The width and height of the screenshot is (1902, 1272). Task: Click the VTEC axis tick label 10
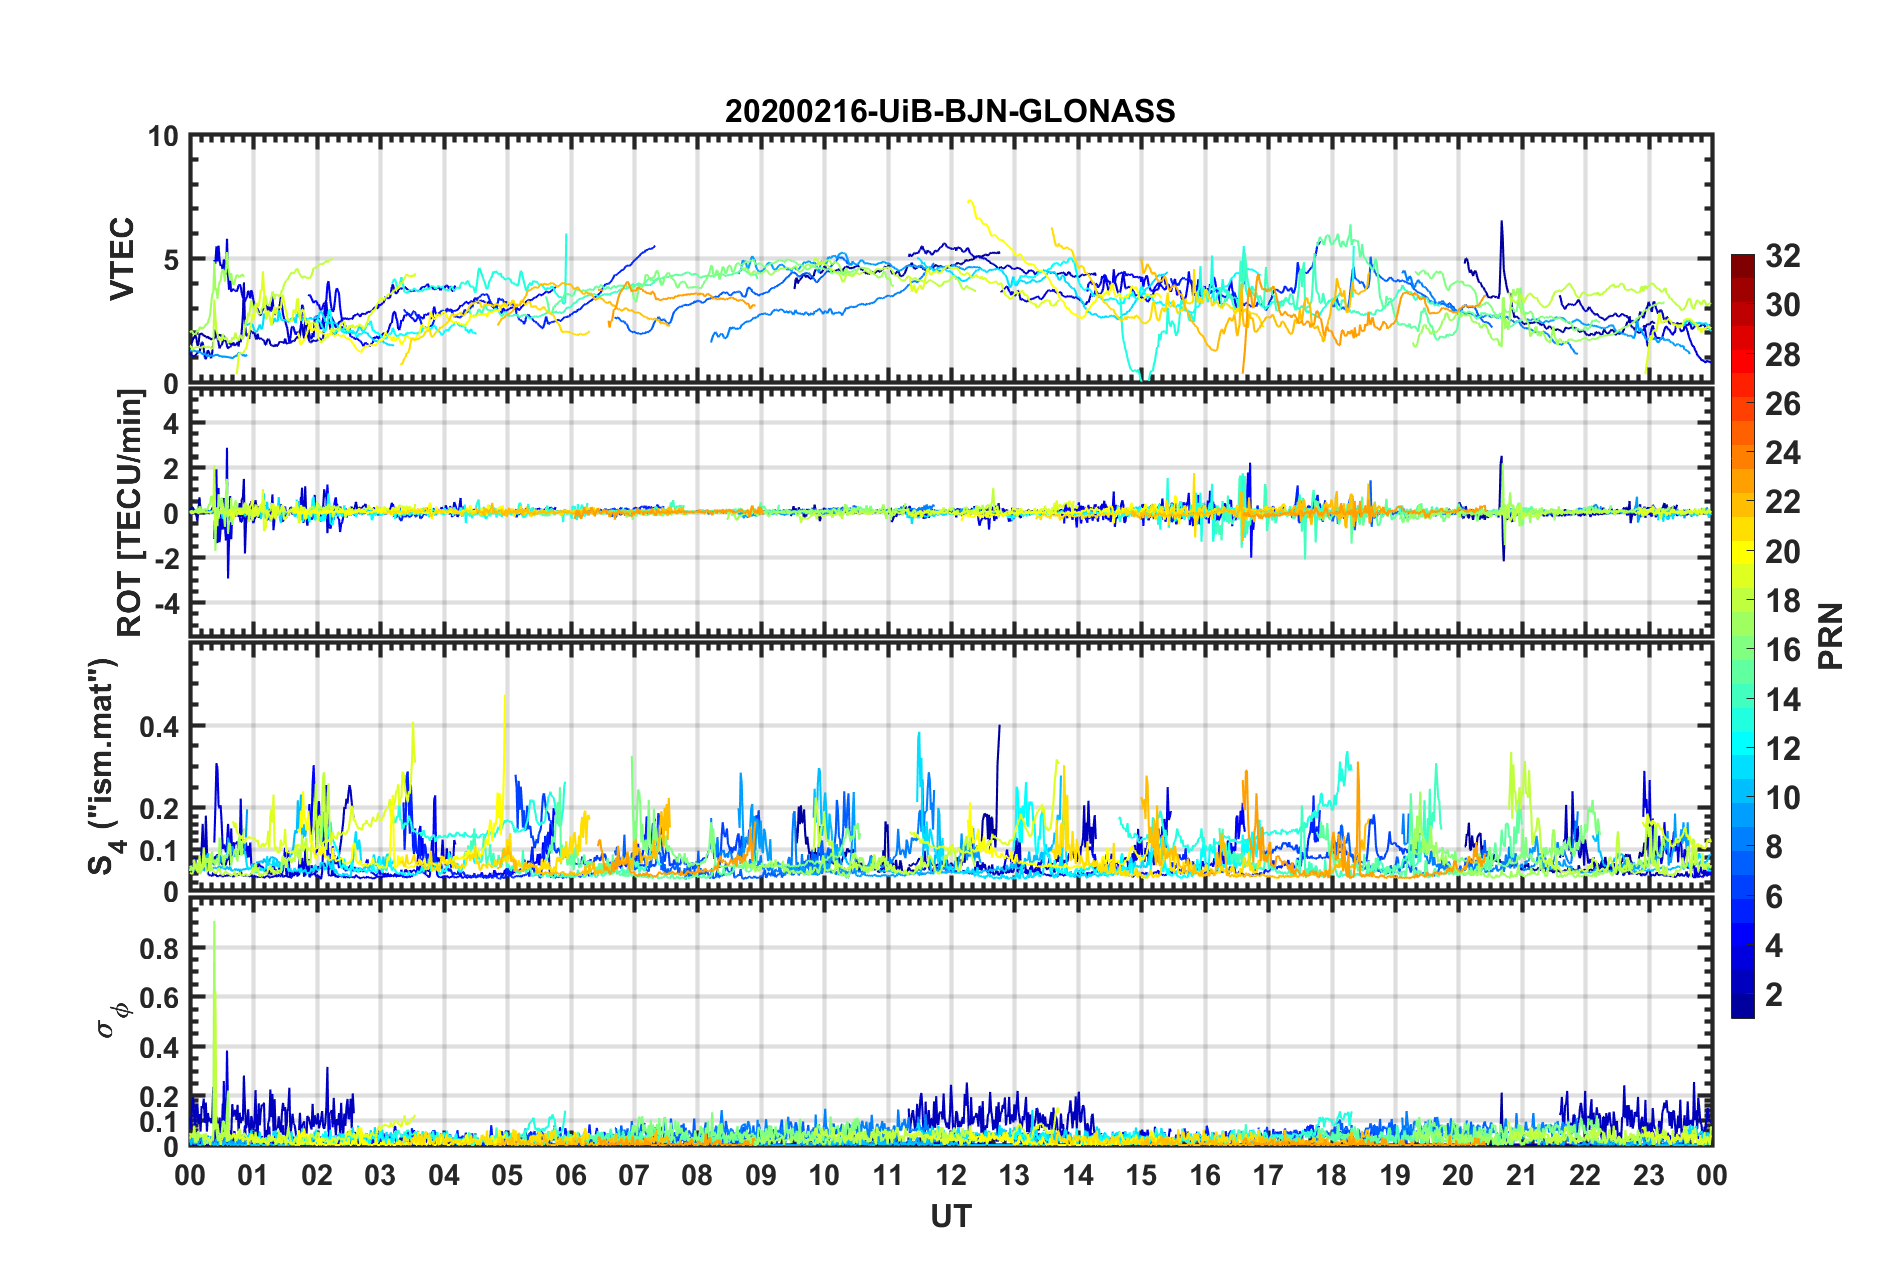[x=163, y=137]
